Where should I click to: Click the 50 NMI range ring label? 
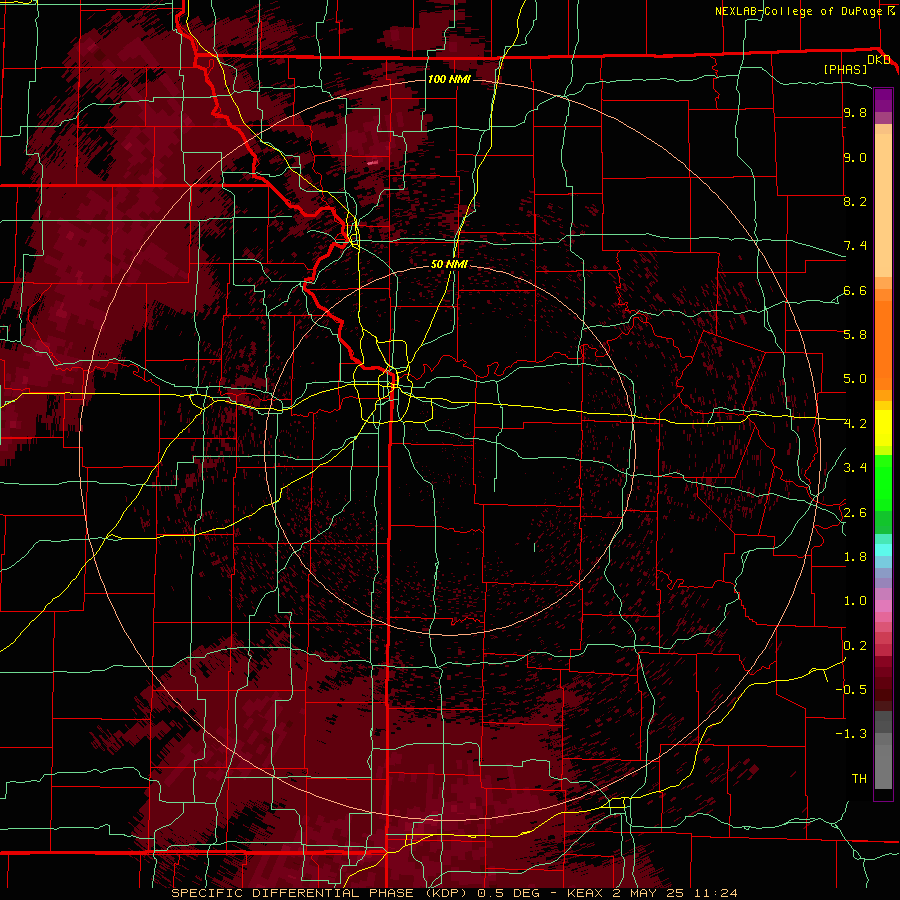tap(449, 264)
